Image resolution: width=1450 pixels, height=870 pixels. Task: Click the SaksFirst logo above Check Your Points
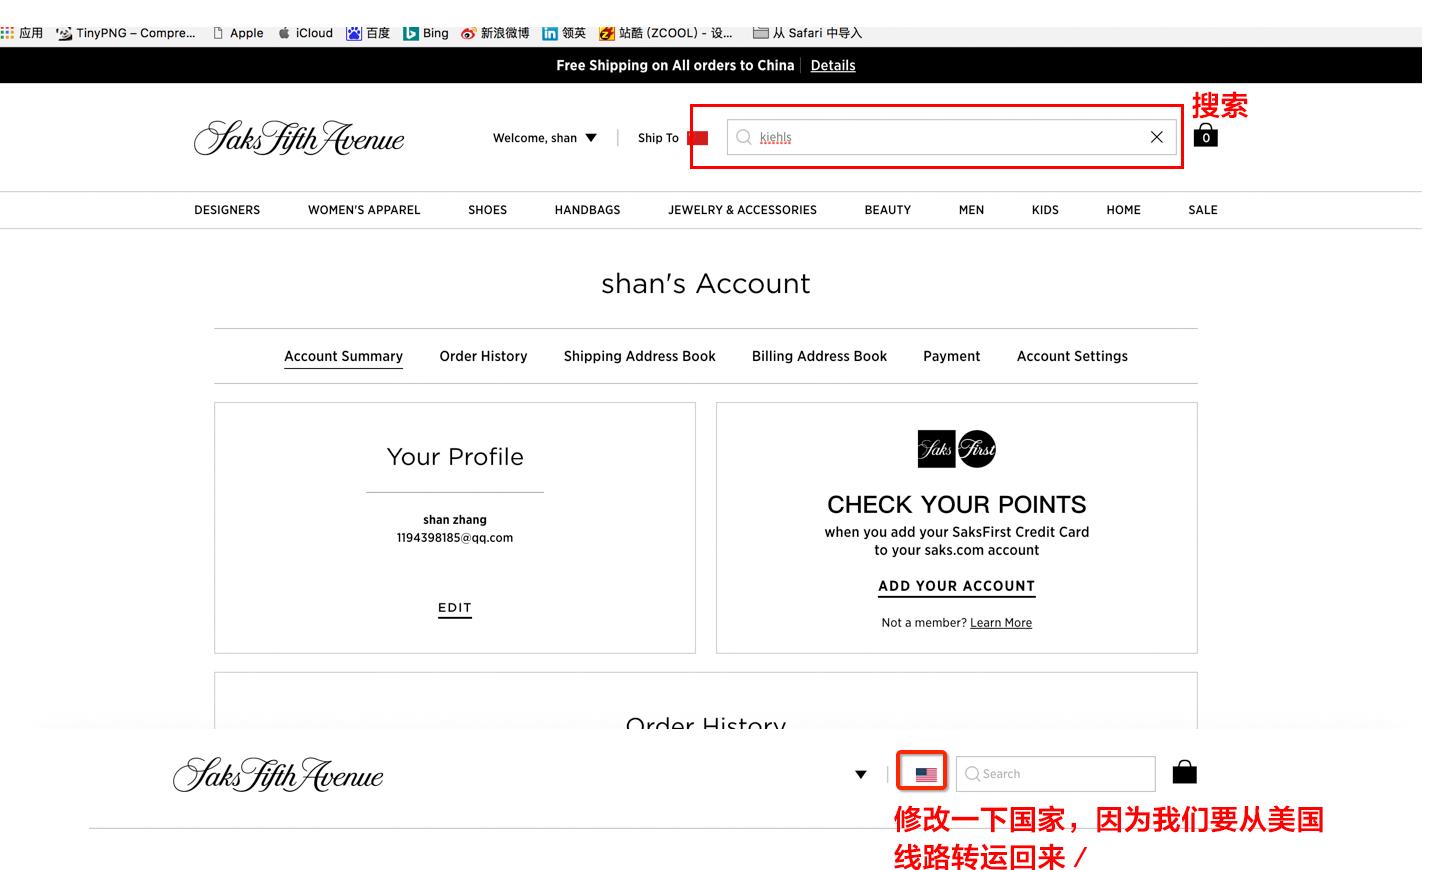(x=957, y=449)
